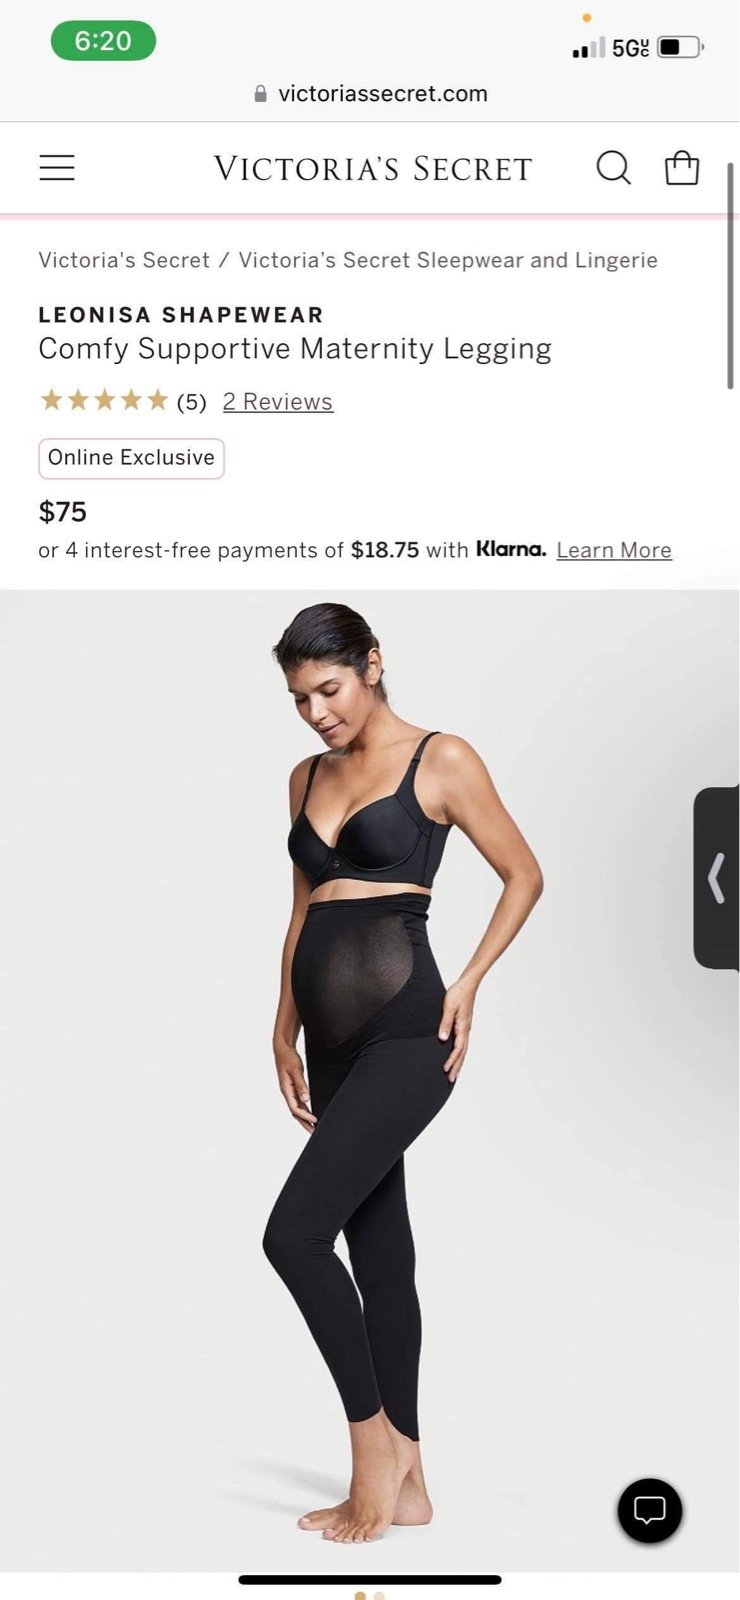This screenshot has width=740, height=1600.
Task: Click the page scrollbar
Action: (x=731, y=276)
